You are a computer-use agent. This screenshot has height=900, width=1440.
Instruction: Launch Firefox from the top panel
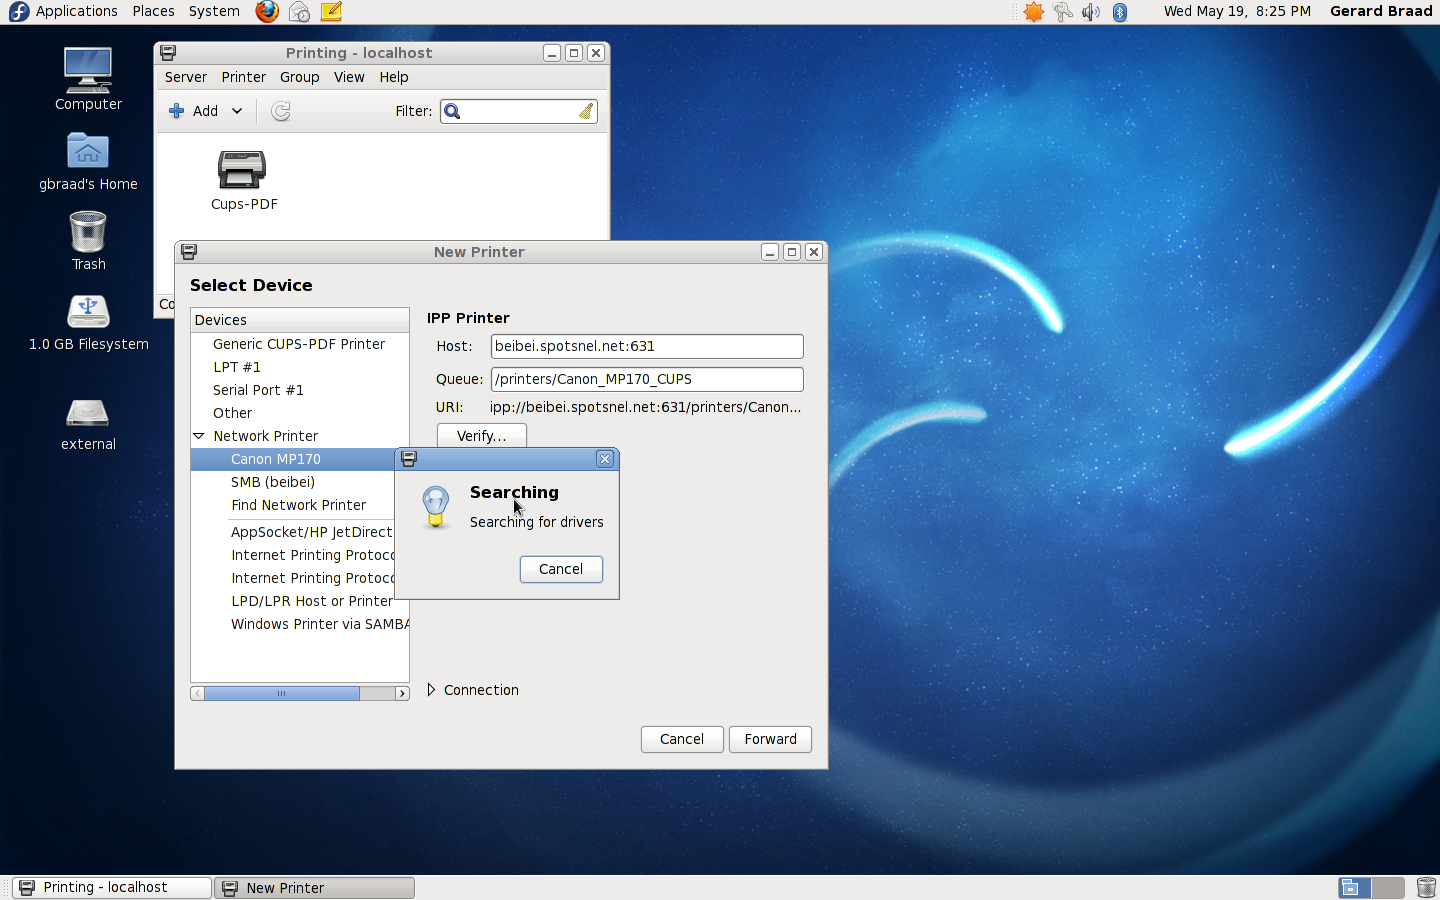pos(267,12)
